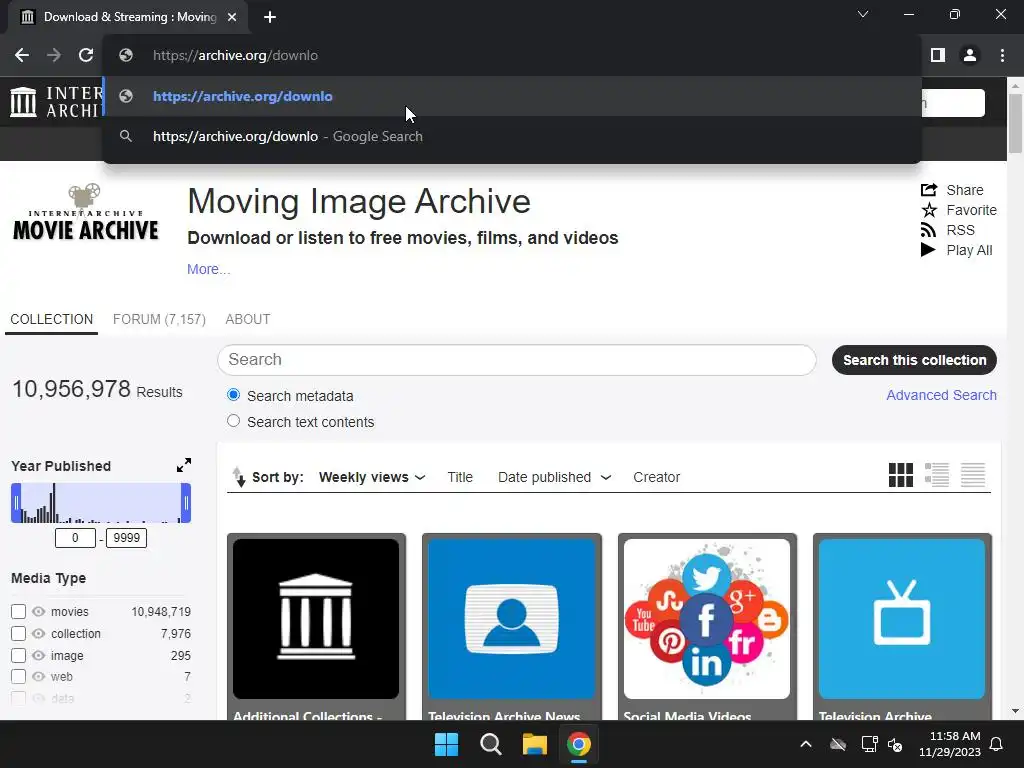The image size is (1024, 768).
Task: Click the Year Published histogram bars
Action: 101,503
